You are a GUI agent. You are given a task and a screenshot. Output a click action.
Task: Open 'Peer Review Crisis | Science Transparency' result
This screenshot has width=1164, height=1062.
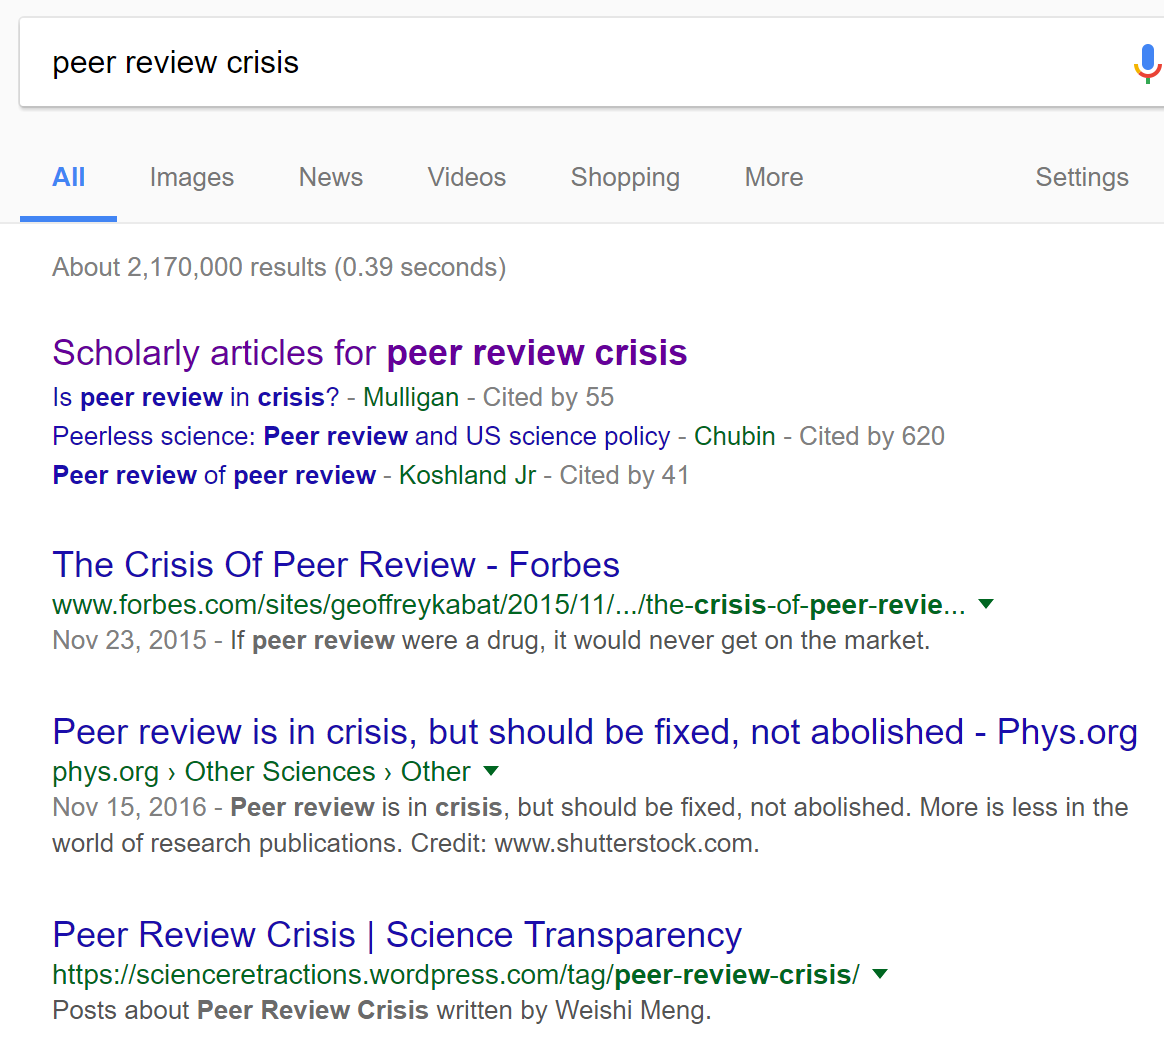[x=396, y=935]
